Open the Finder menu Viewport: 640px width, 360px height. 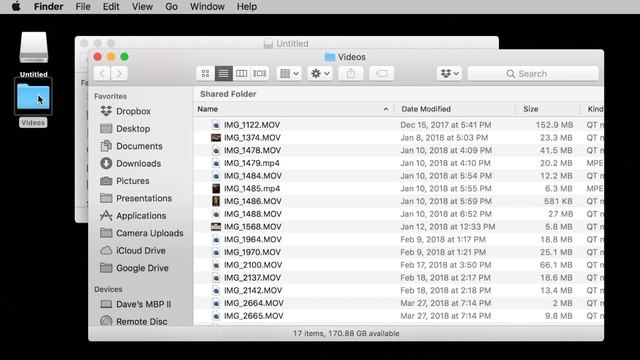click(x=48, y=7)
